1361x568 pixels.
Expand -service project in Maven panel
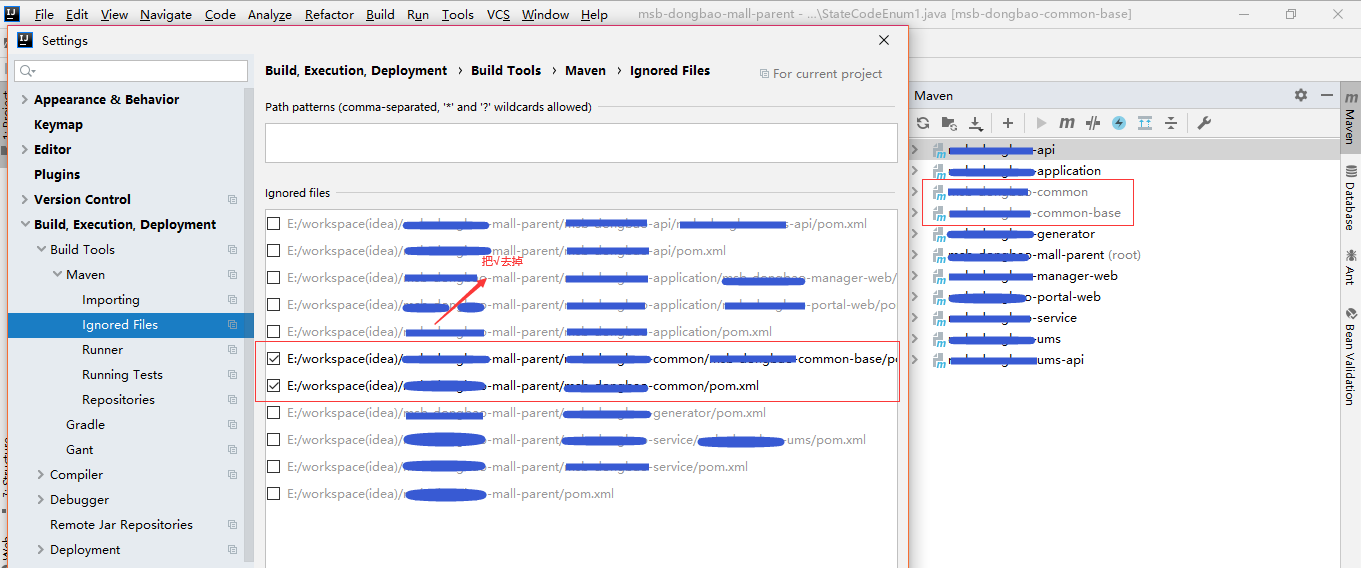tap(914, 318)
